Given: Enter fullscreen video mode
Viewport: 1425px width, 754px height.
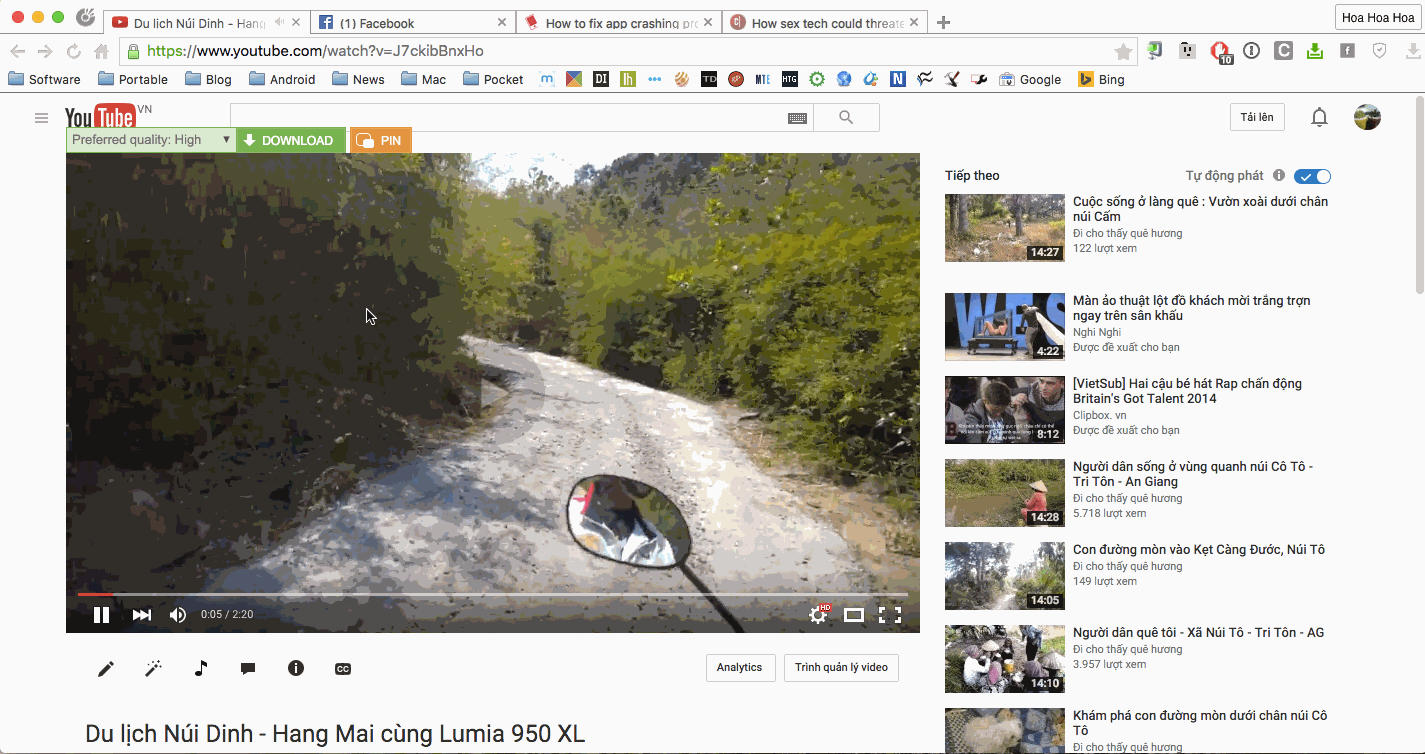Looking at the screenshot, I should click(890, 615).
